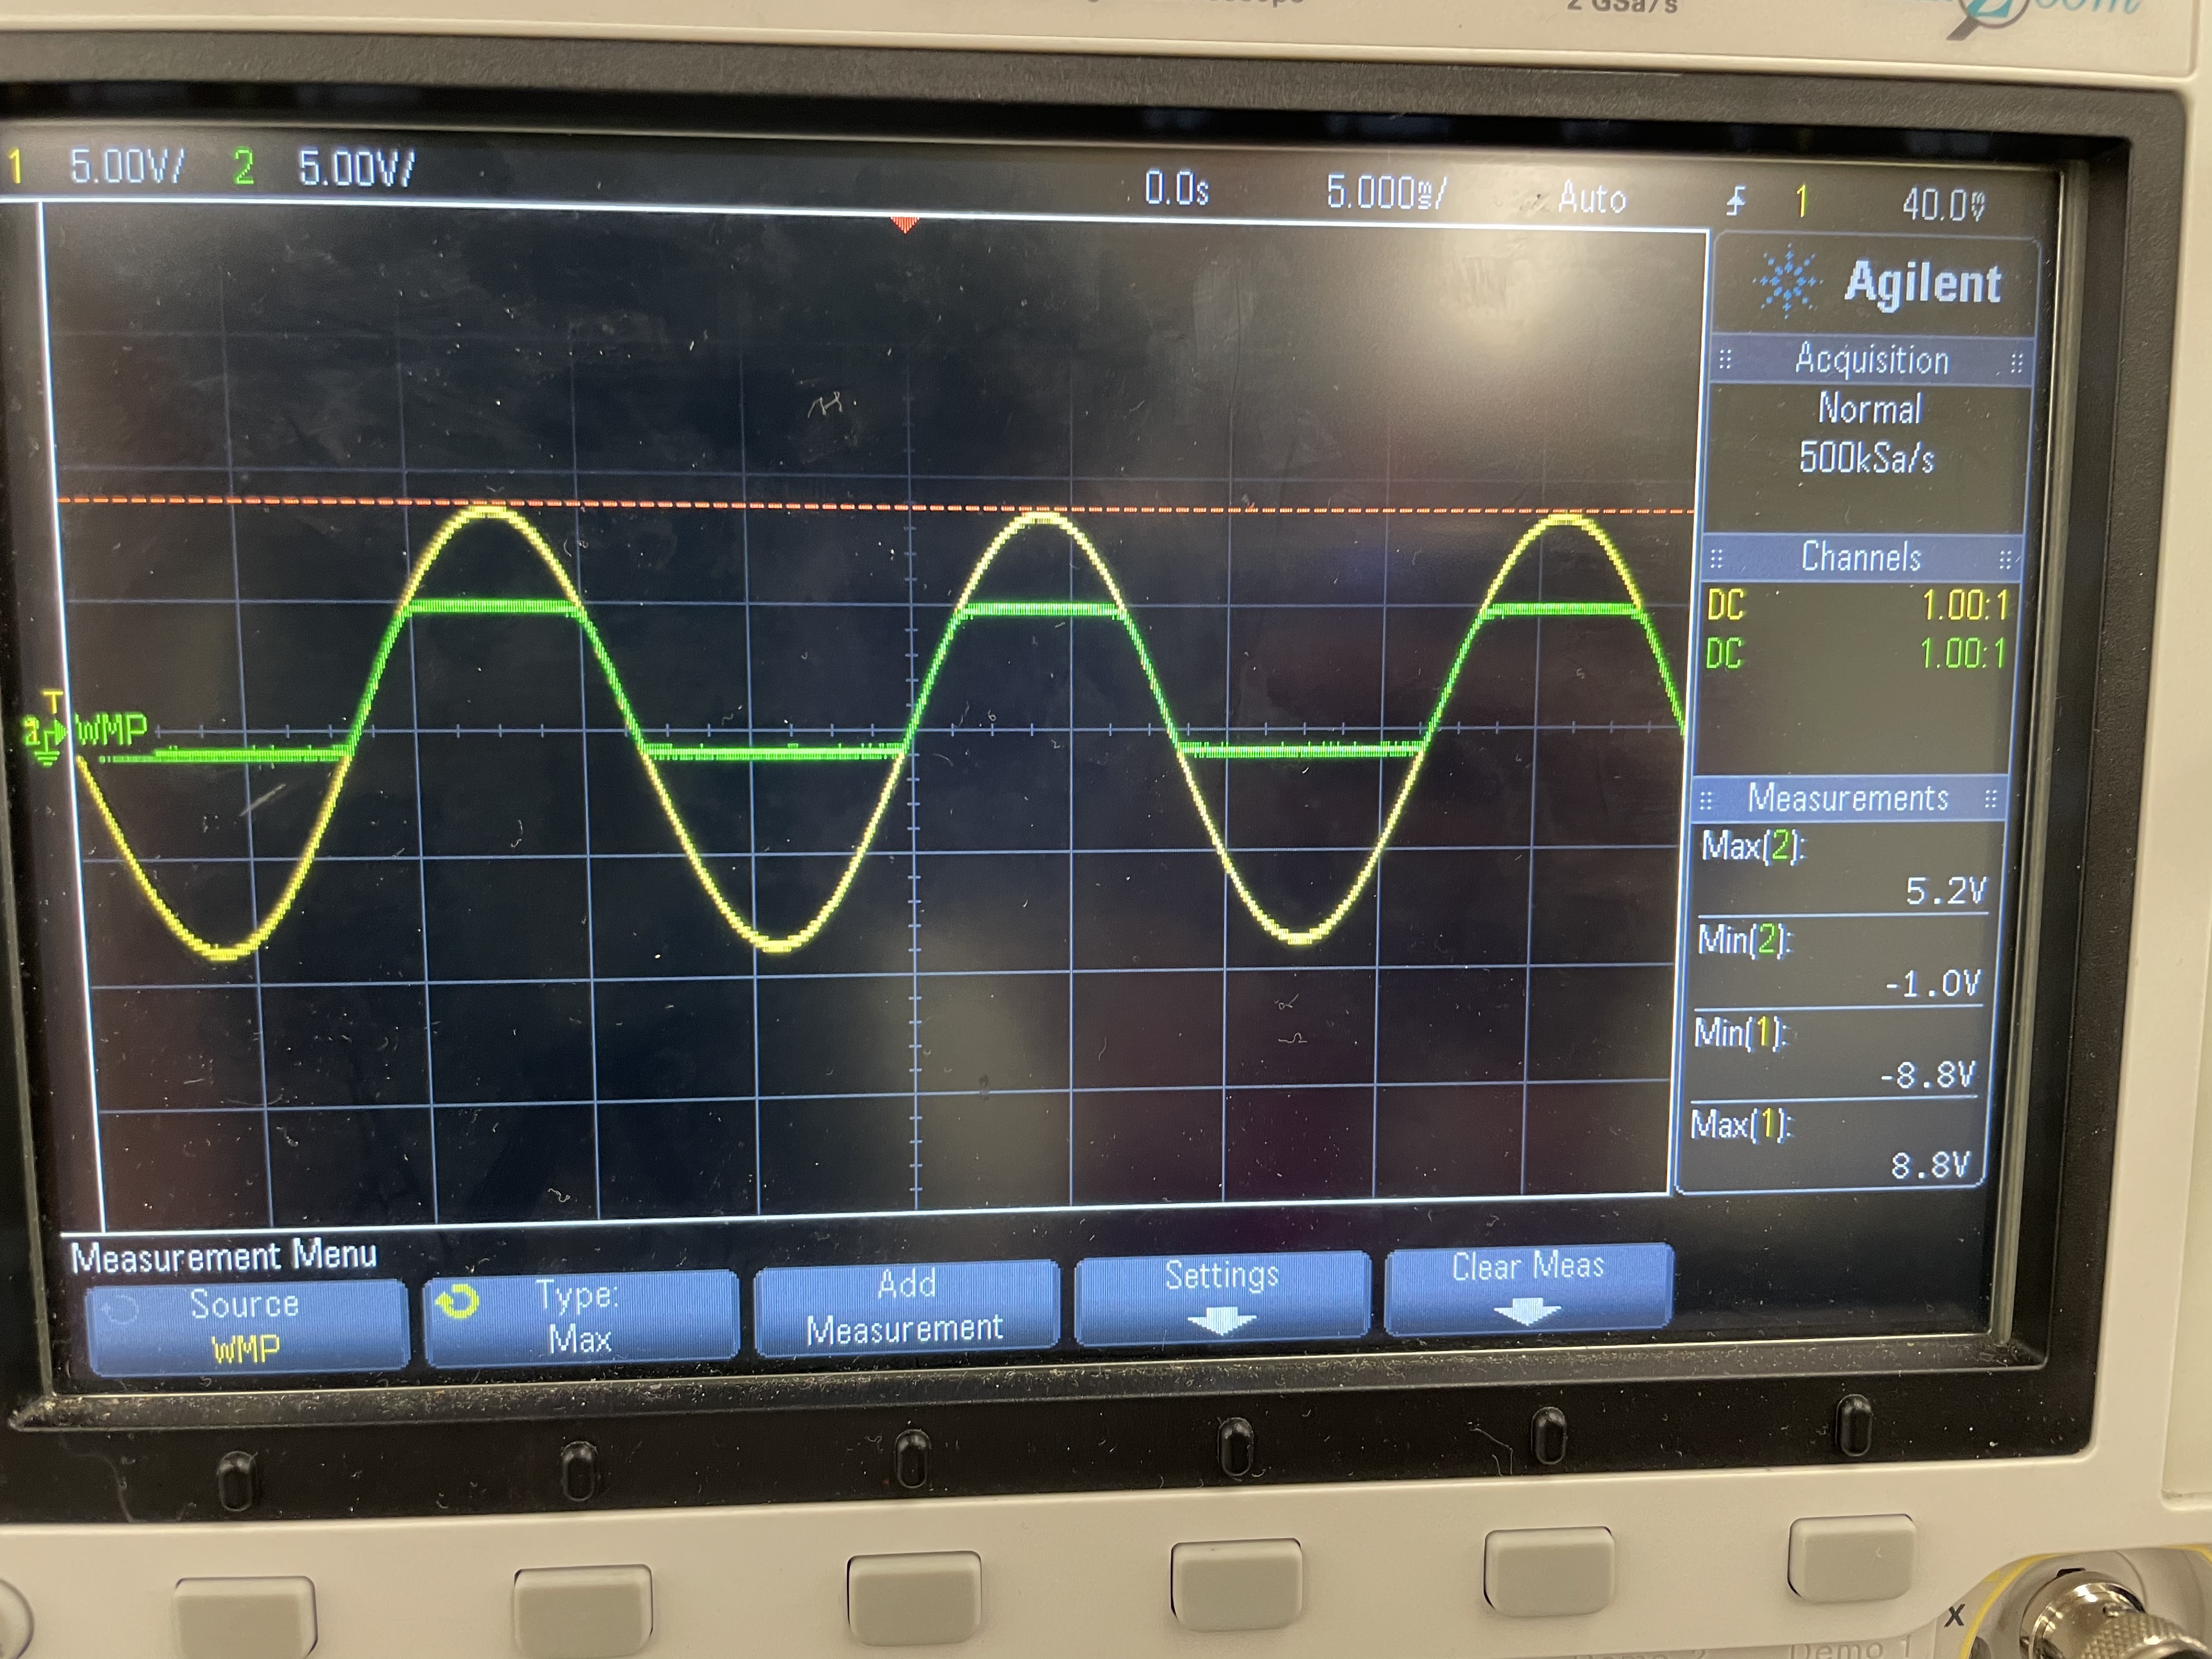This screenshot has width=2212, height=1659.
Task: Select the WMP waveform label
Action: tap(112, 730)
